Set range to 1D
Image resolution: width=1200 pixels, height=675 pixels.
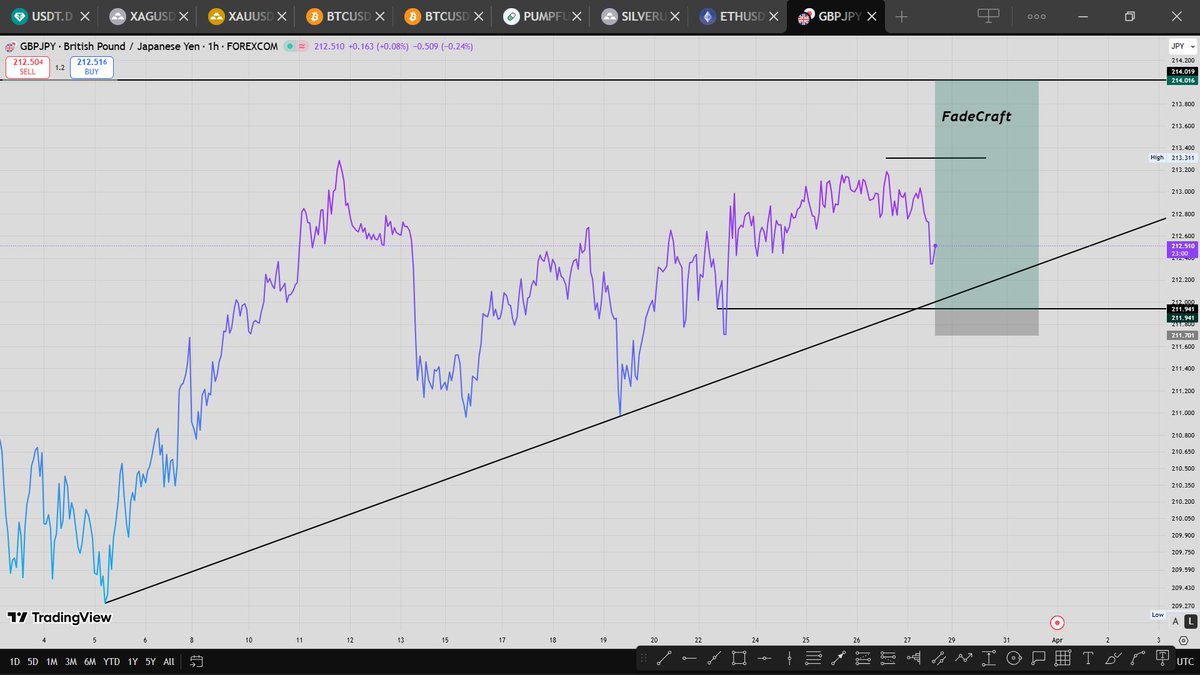pos(15,661)
